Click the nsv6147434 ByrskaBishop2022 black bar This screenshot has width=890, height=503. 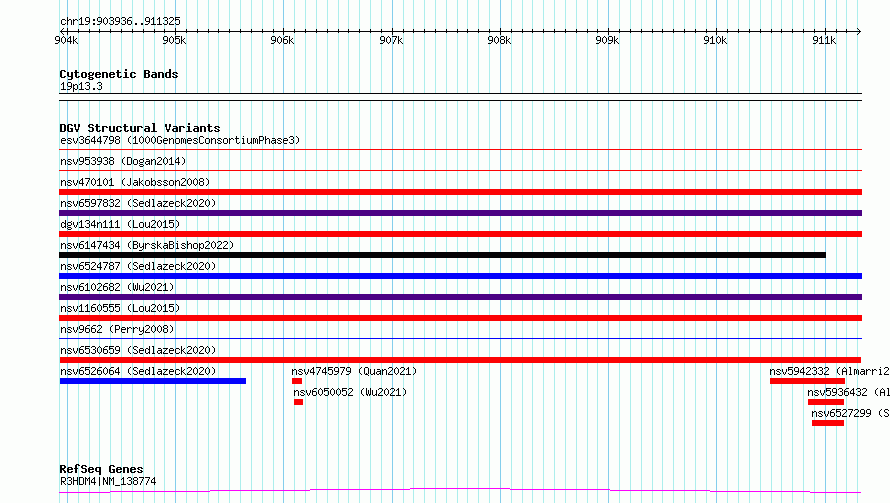(442, 255)
